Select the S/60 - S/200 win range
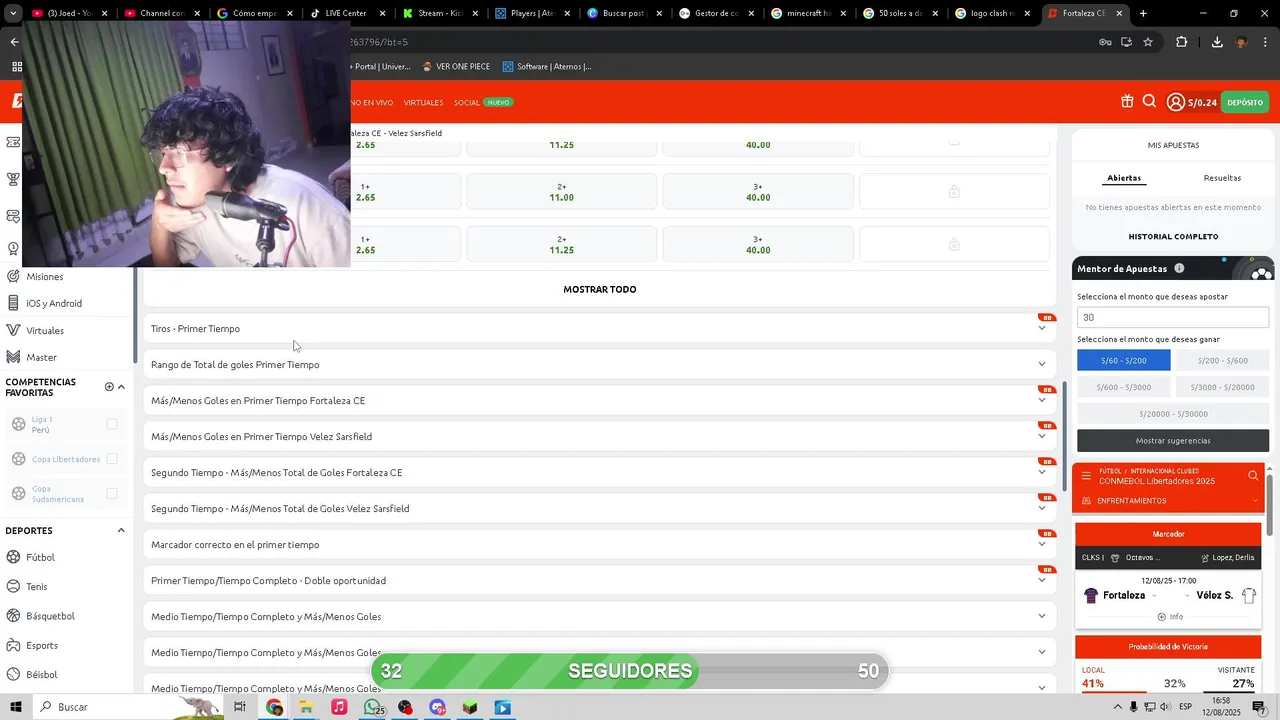Viewport: 1280px width, 720px height. (1124, 360)
